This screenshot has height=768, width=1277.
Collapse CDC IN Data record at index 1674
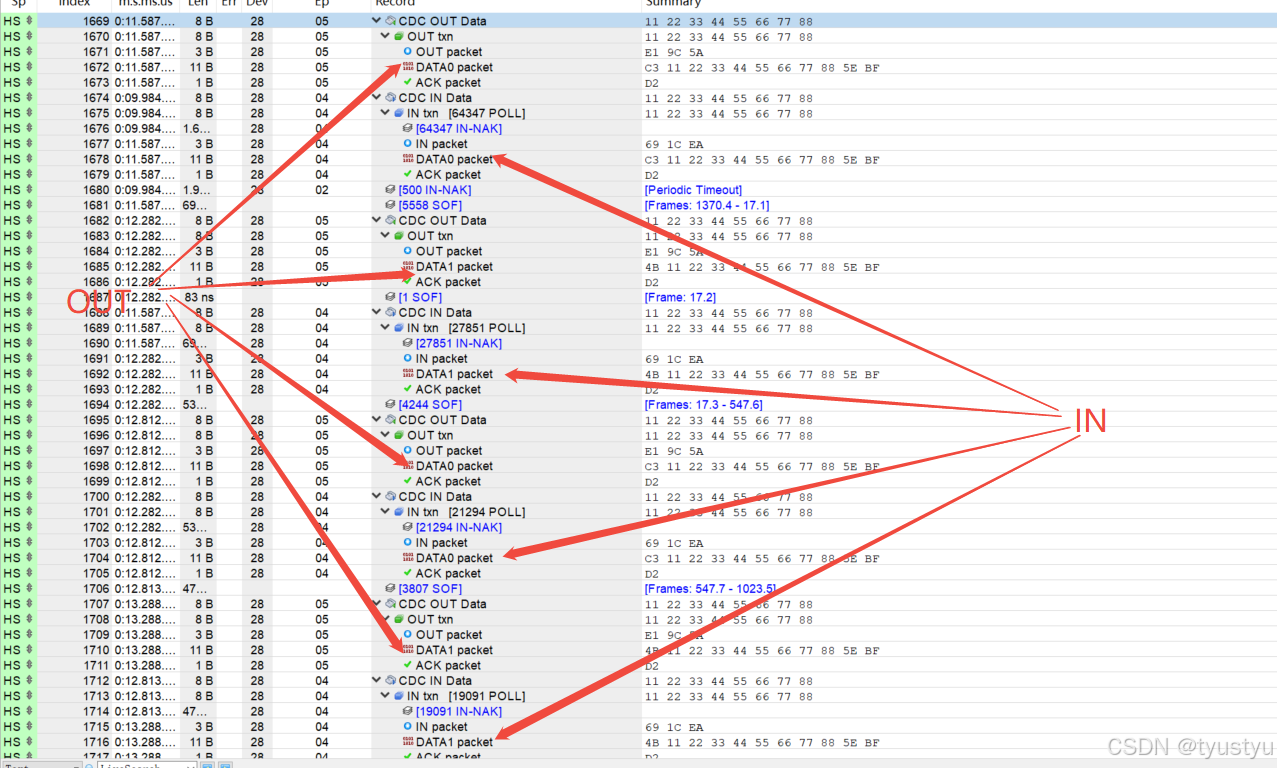377,98
